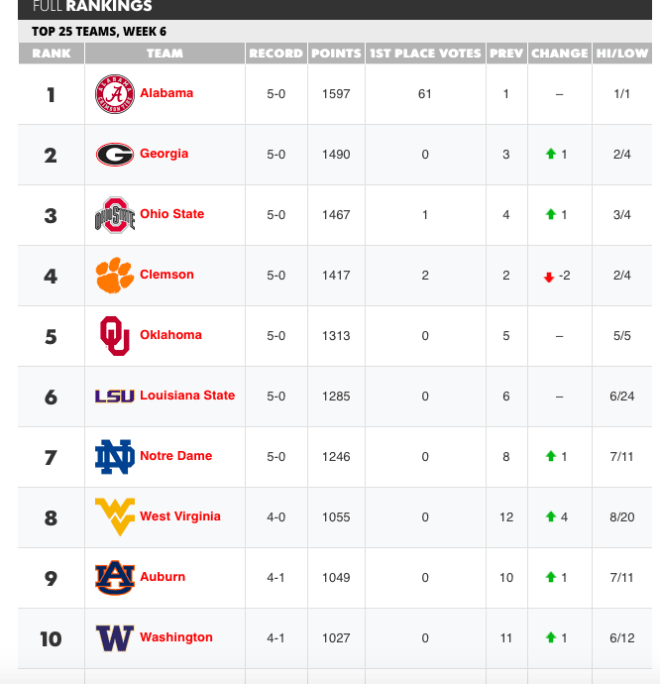660x684 pixels.
Task: Open the Alabama team link
Action: 166,93
